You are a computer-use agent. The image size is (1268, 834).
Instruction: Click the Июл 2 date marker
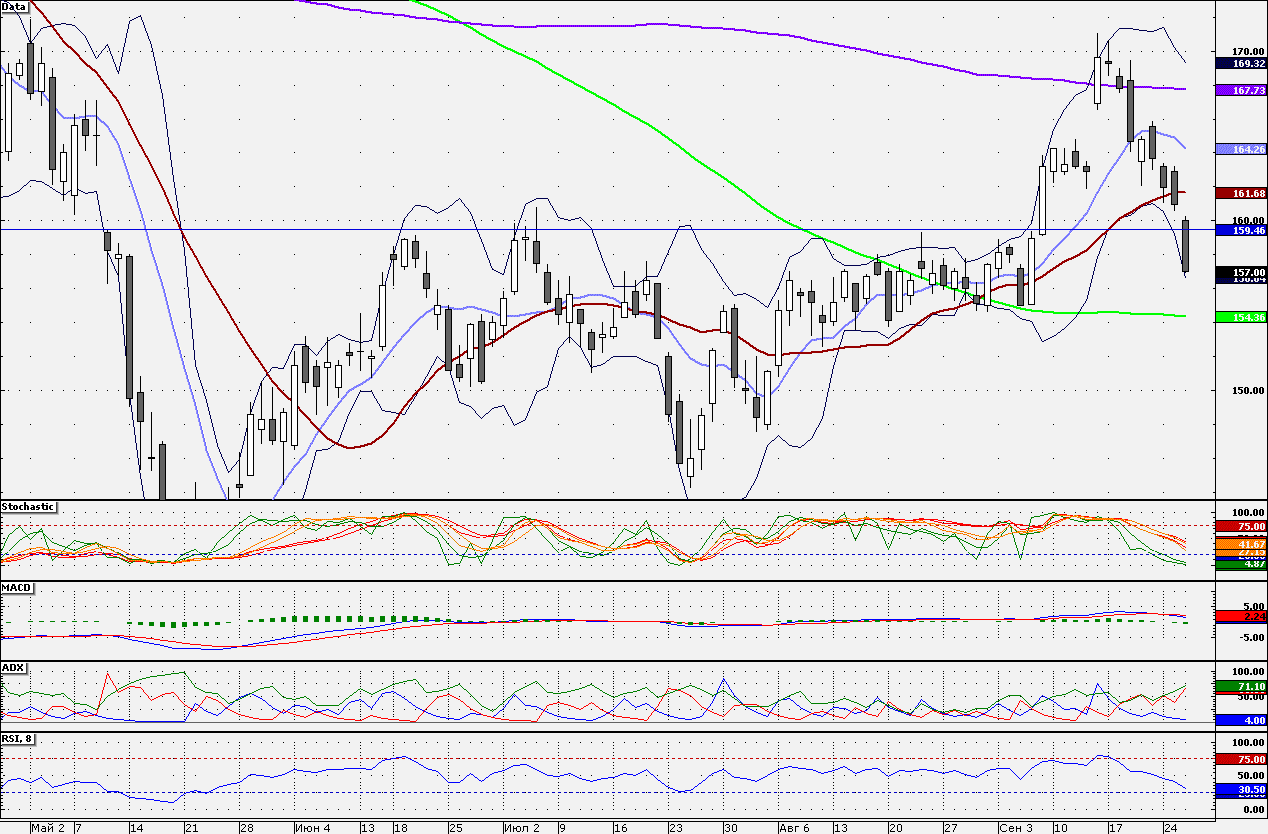pos(522,828)
